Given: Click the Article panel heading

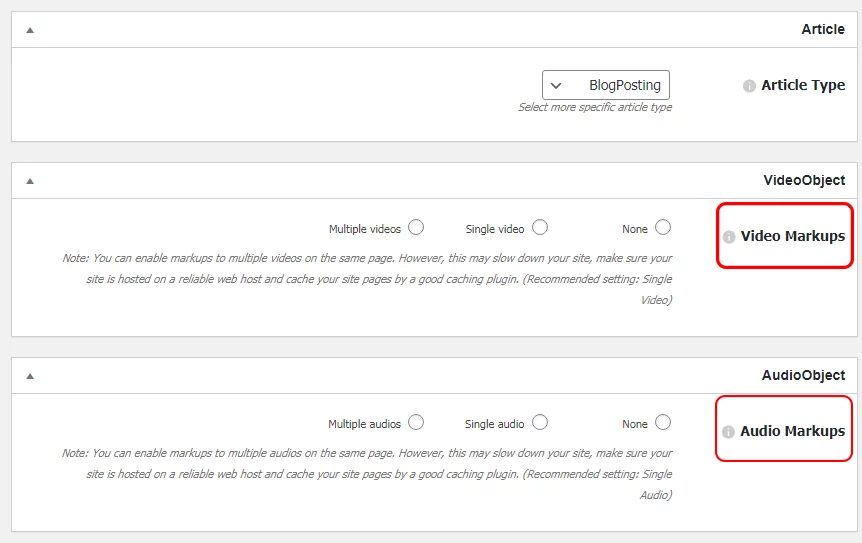Looking at the screenshot, I should (822, 29).
